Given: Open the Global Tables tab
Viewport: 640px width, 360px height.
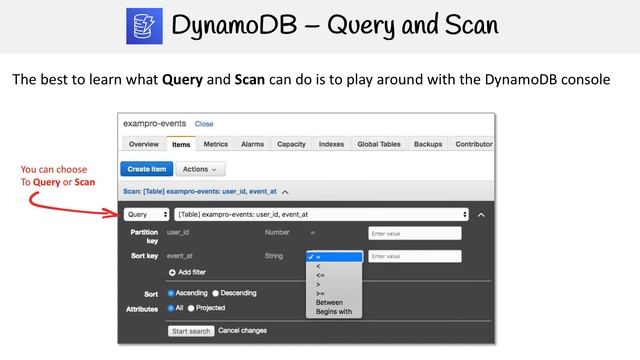Looking at the screenshot, I should click(379, 144).
